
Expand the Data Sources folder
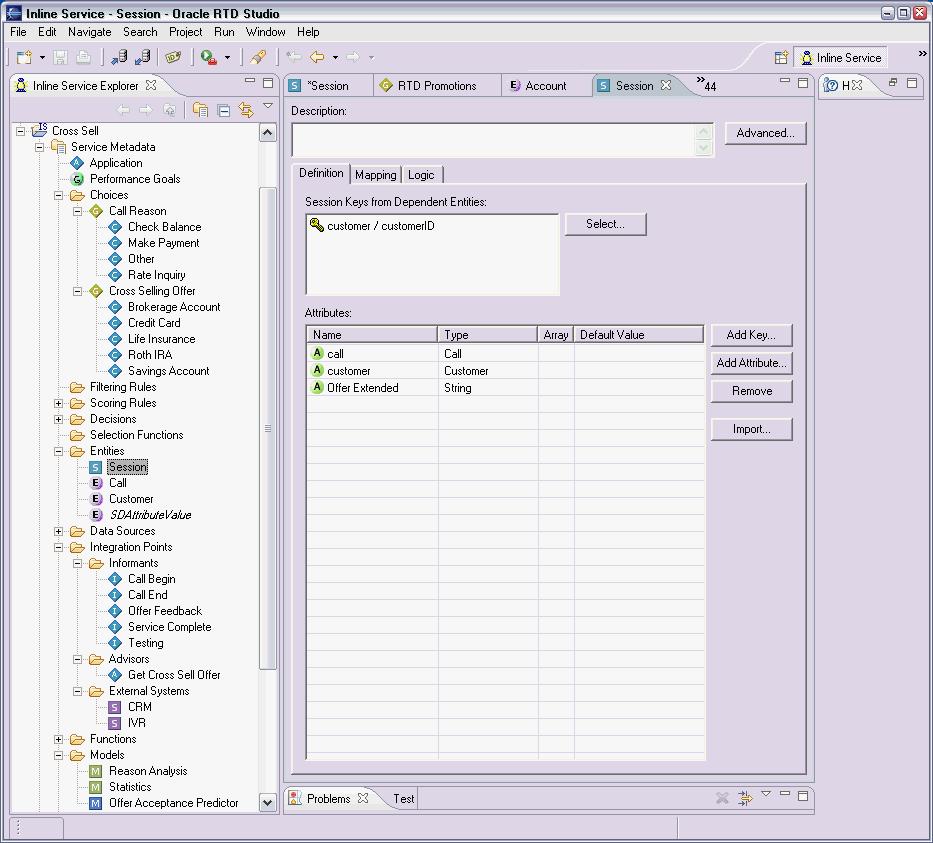point(58,531)
